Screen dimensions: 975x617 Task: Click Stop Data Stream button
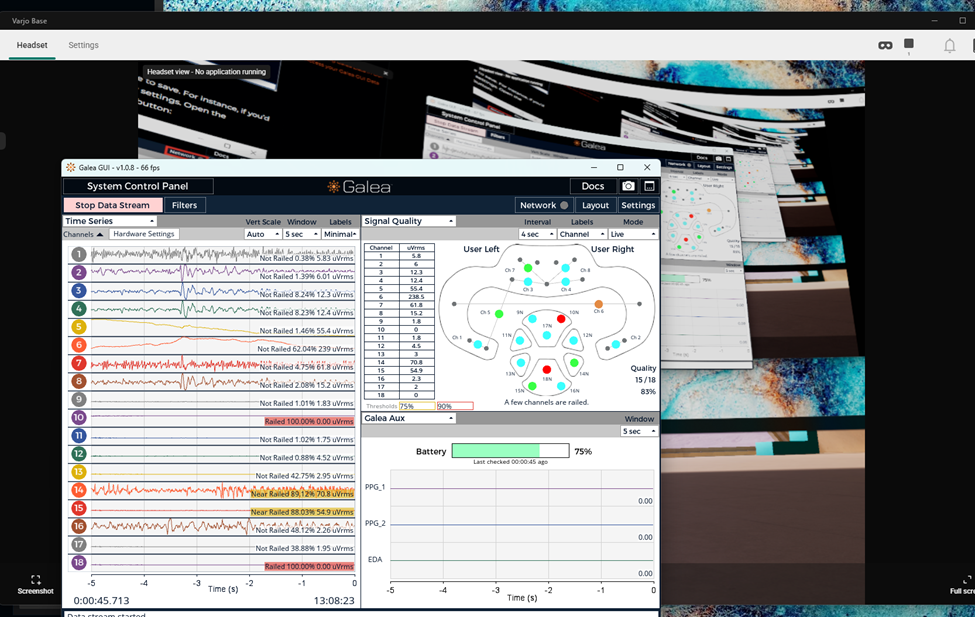pos(113,205)
